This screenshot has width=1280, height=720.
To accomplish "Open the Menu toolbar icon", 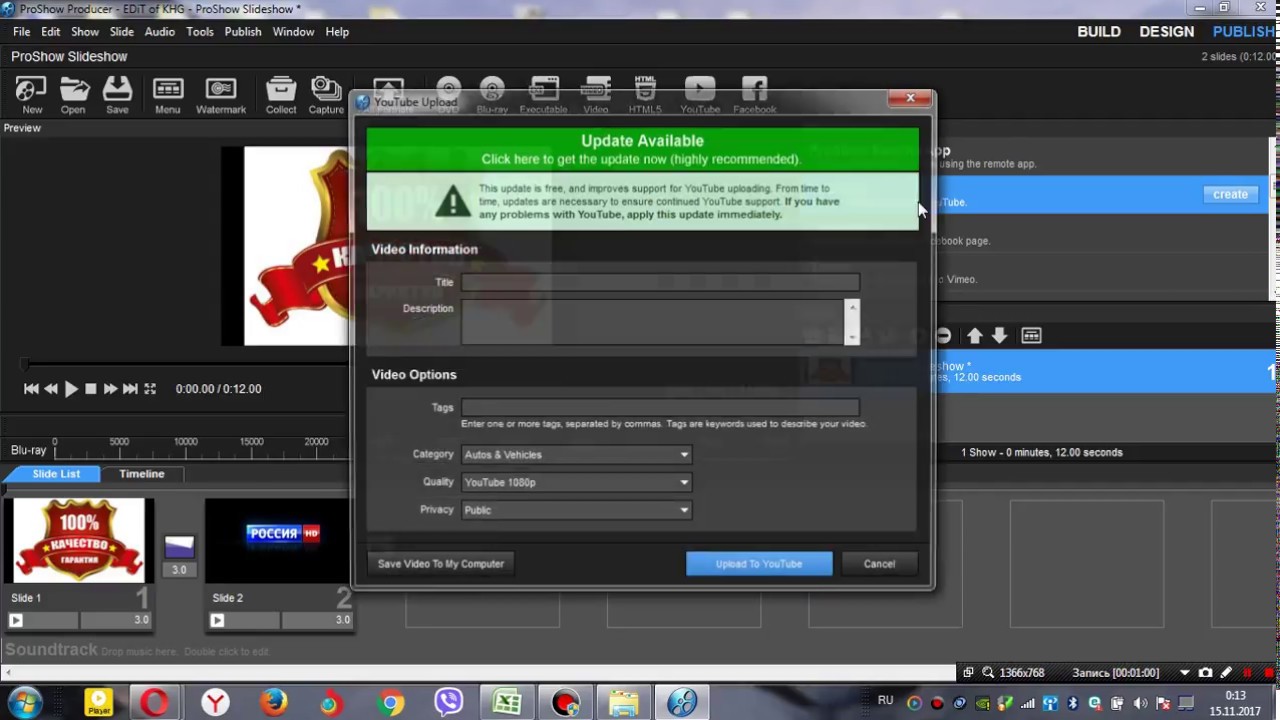I will [168, 96].
